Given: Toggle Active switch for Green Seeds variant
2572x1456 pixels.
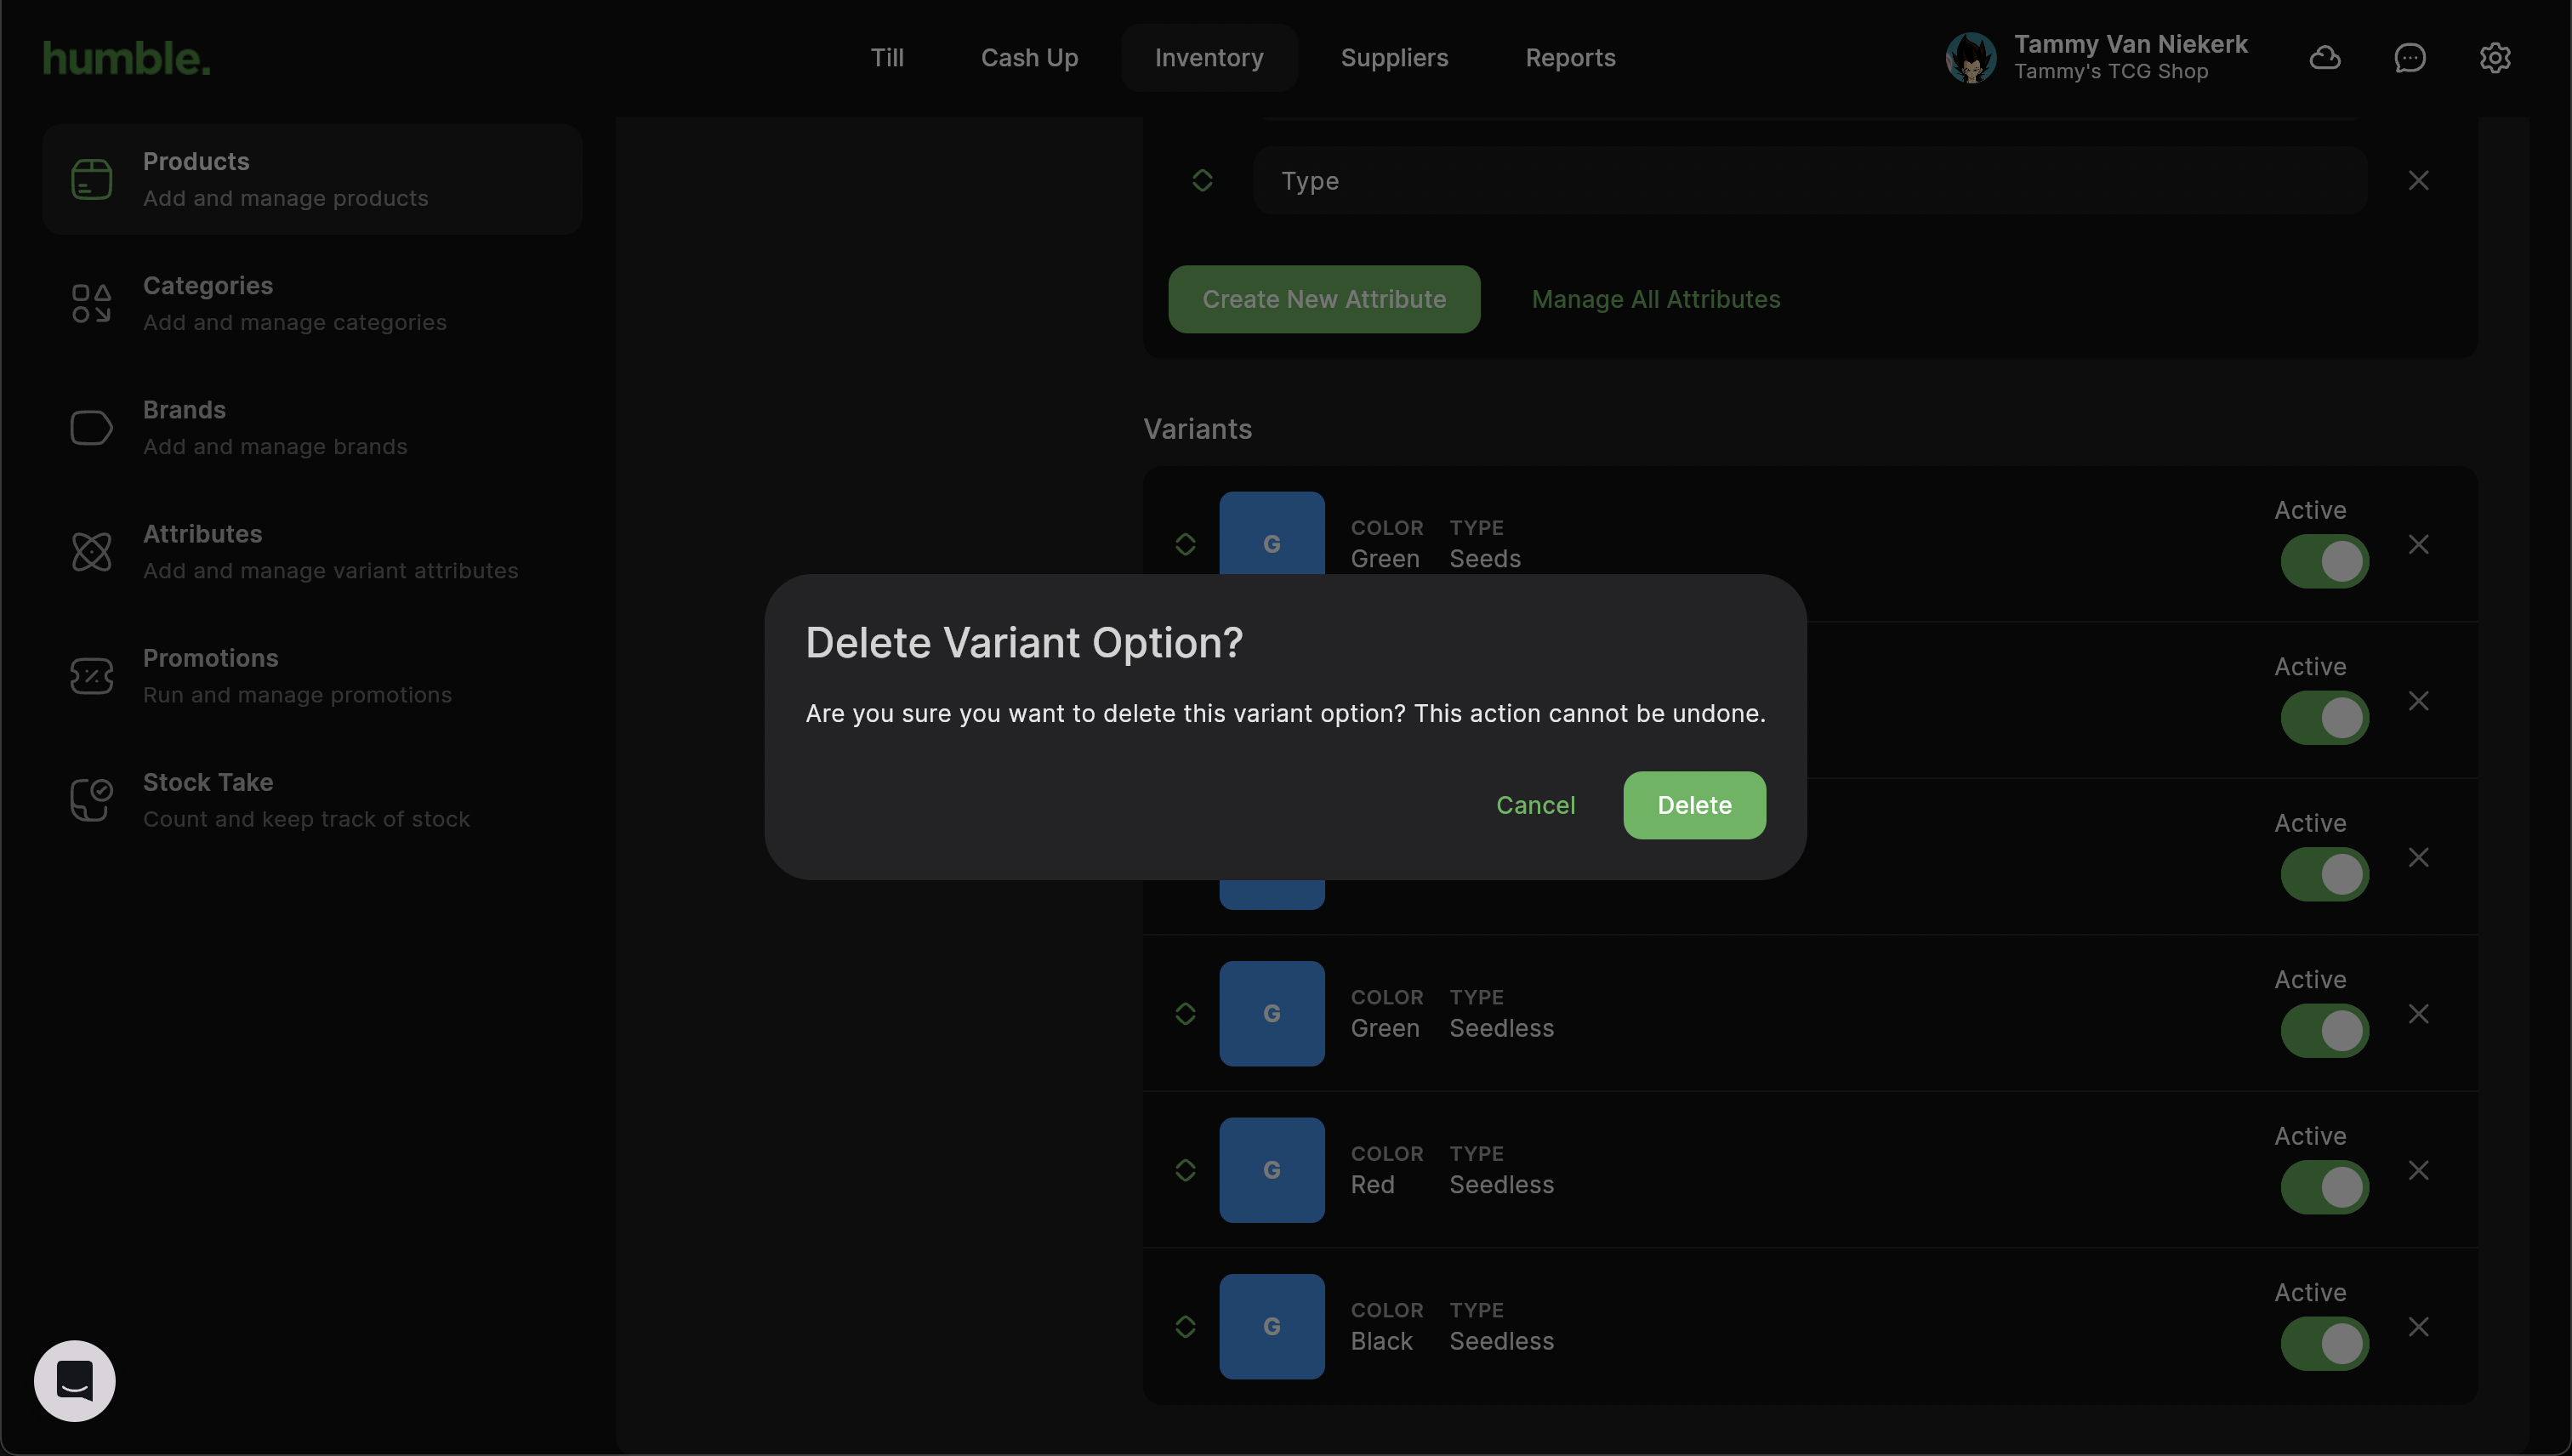Looking at the screenshot, I should 2324,562.
